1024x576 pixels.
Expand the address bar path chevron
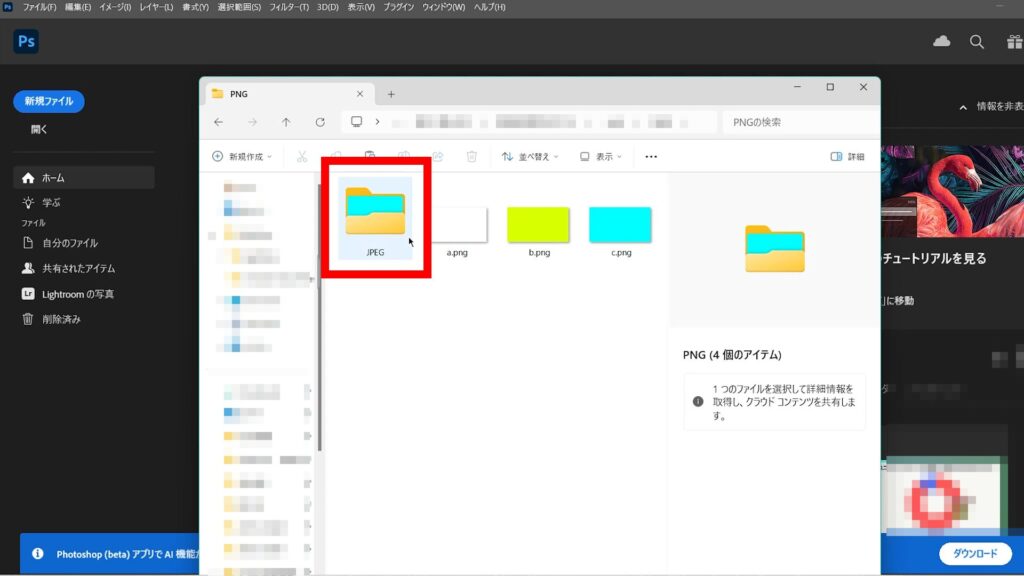[377, 121]
